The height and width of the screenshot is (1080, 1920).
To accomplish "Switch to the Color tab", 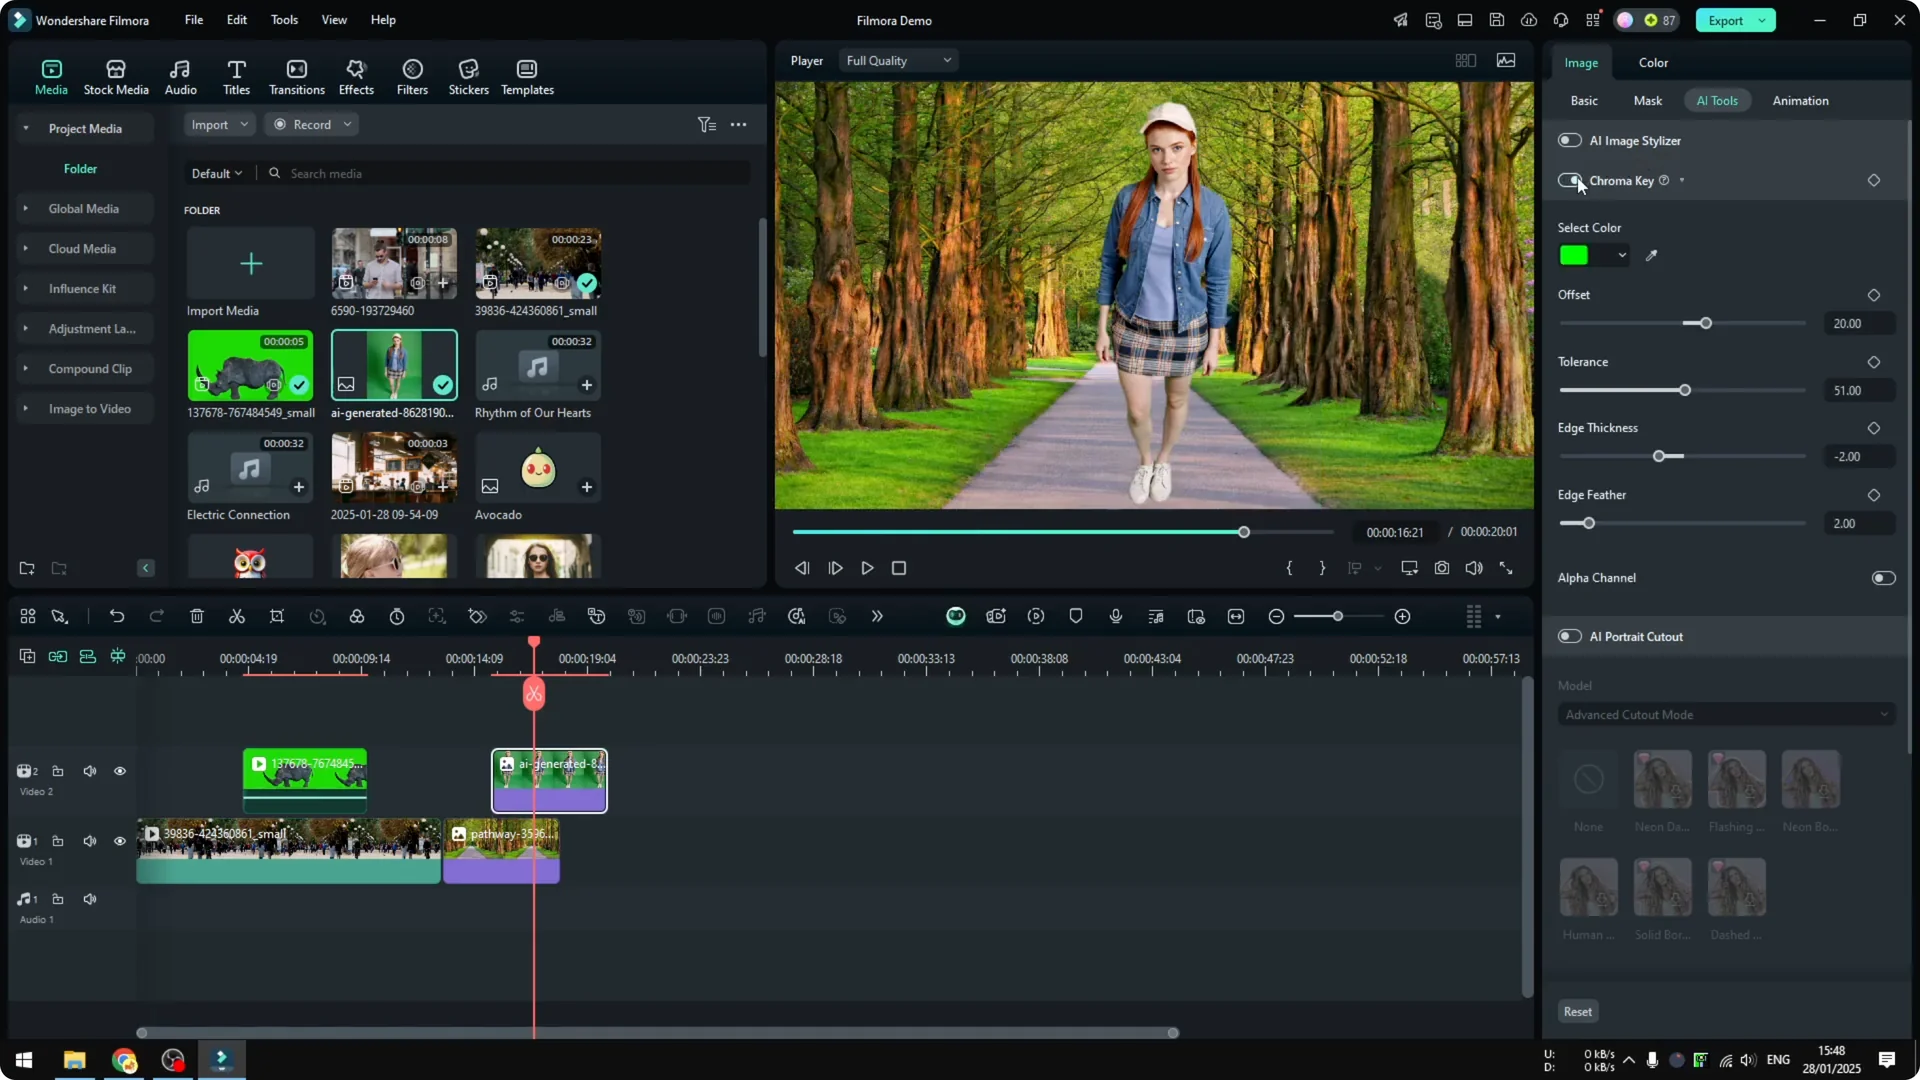I will [x=1652, y=62].
